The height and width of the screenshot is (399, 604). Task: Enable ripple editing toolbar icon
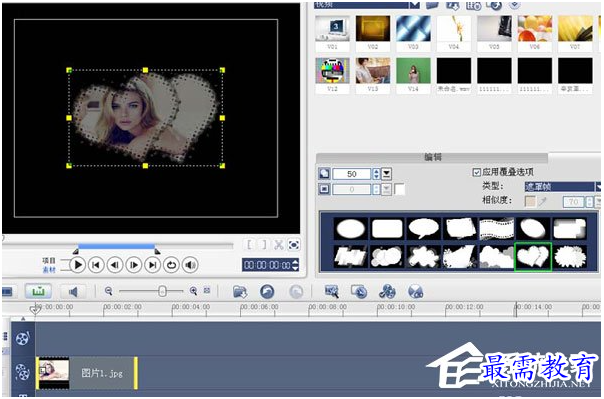tap(415, 292)
